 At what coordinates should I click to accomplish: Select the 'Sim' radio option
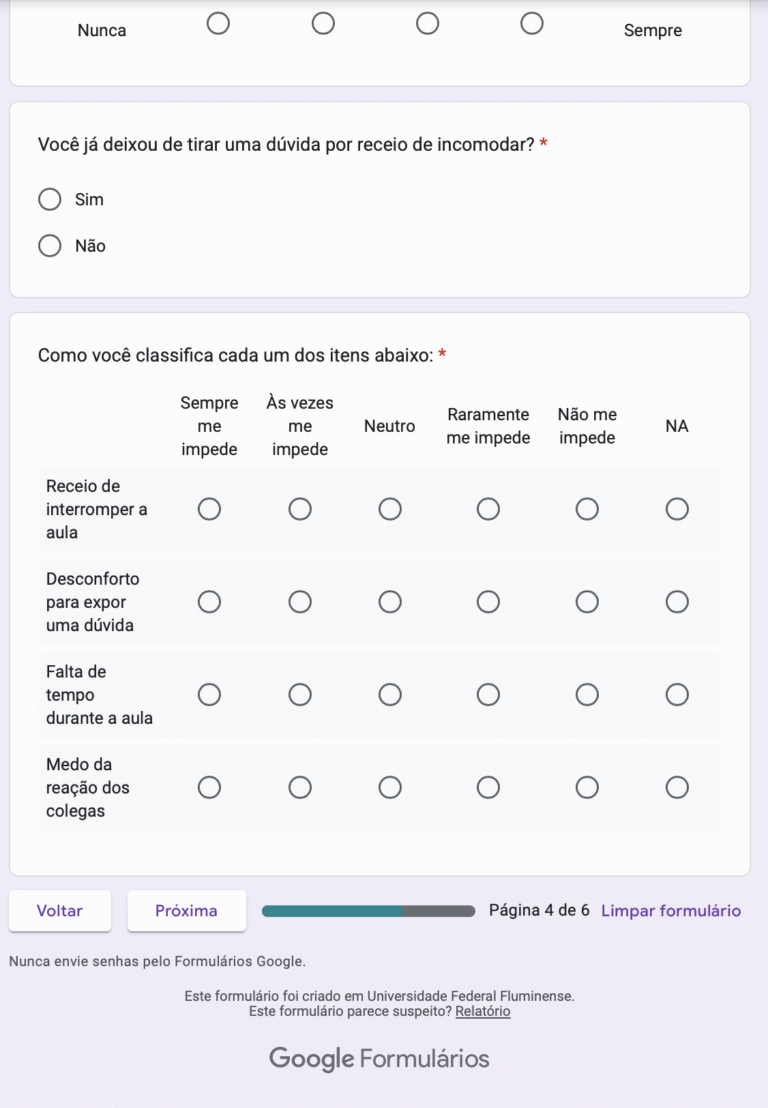[x=50, y=200]
